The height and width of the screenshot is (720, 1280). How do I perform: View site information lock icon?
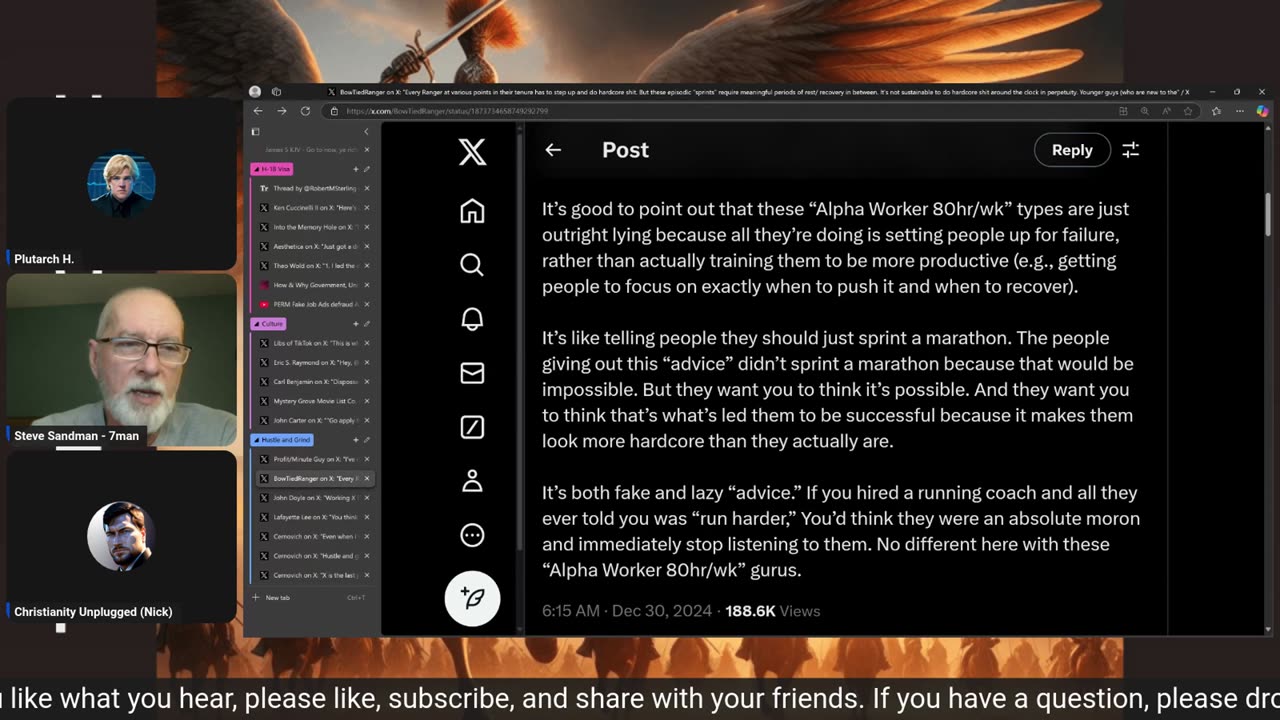[334, 111]
